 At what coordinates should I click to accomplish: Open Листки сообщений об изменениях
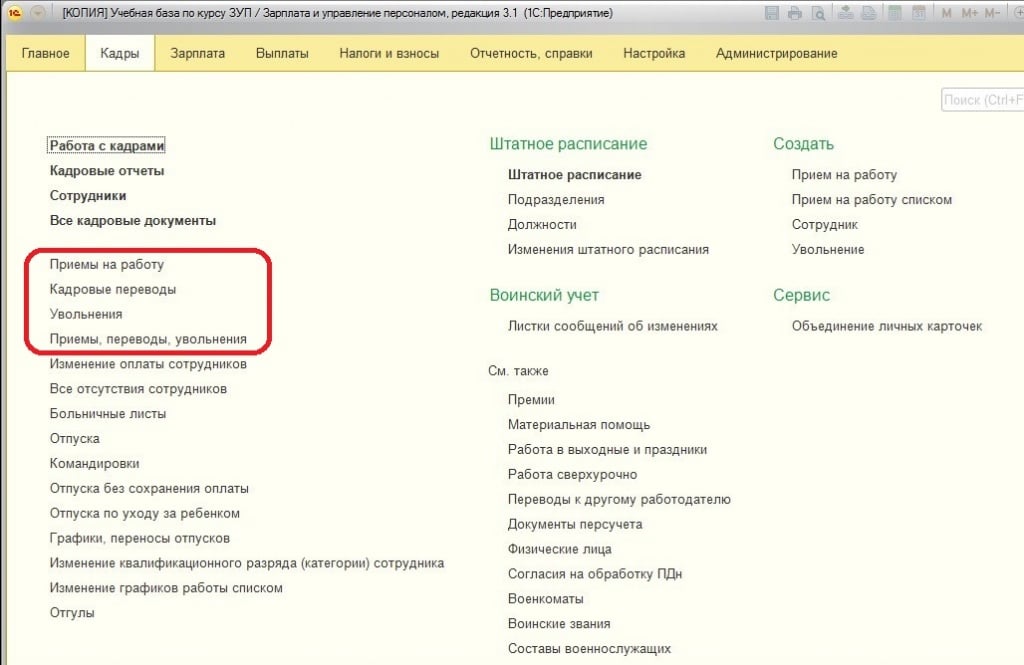pos(613,326)
